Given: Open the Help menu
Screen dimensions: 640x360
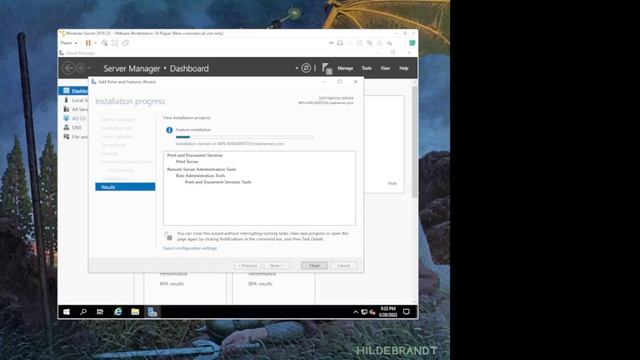Looking at the screenshot, I should click(404, 68).
